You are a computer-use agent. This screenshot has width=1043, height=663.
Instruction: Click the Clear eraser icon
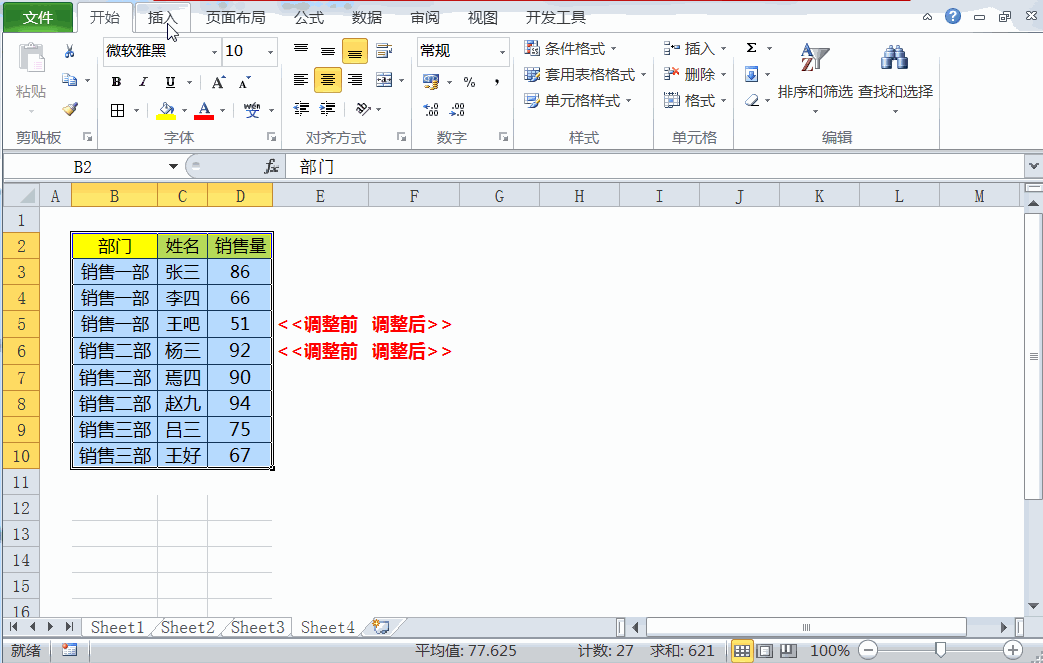(752, 100)
